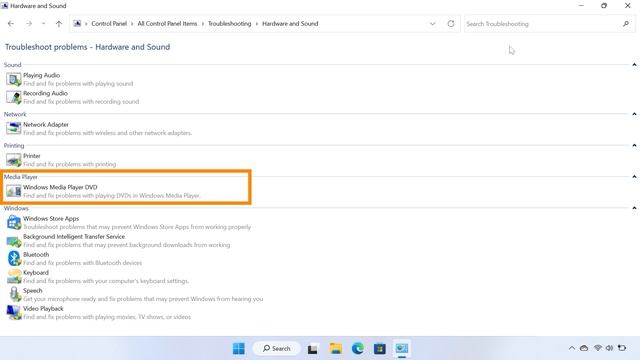
Task: Click the Network Adapter icon
Action: [x=13, y=128]
